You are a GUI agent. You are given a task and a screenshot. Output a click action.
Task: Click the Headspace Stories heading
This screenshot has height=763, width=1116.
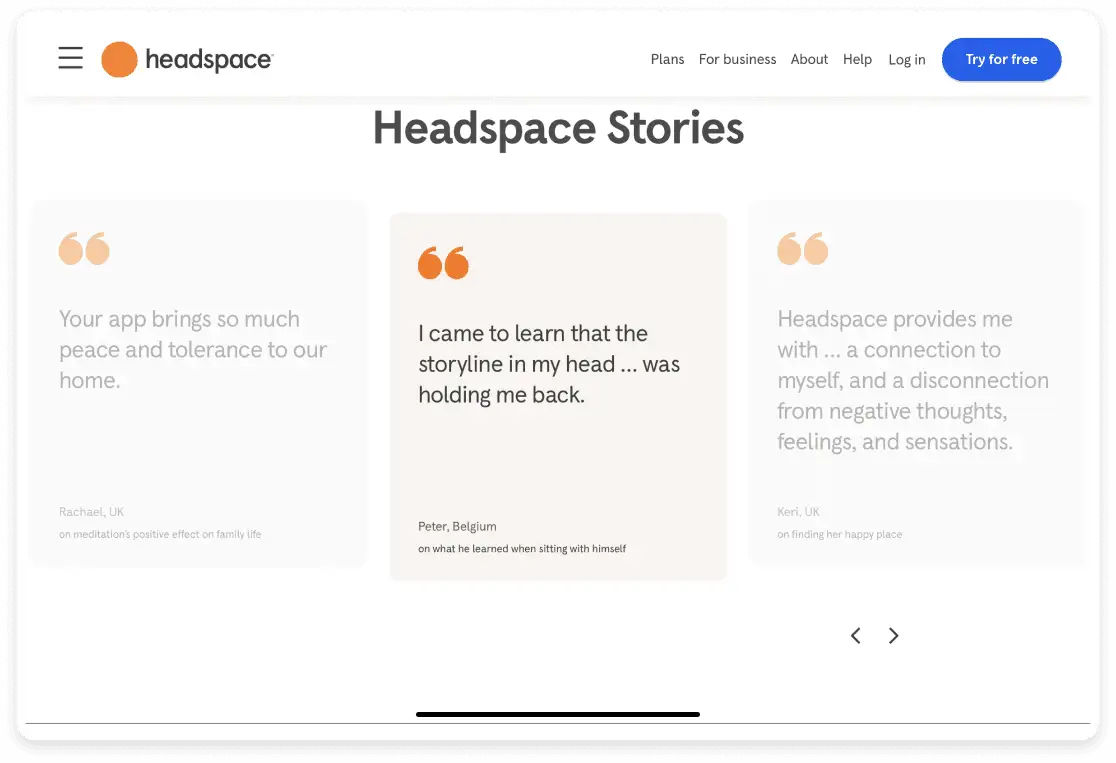(x=558, y=128)
